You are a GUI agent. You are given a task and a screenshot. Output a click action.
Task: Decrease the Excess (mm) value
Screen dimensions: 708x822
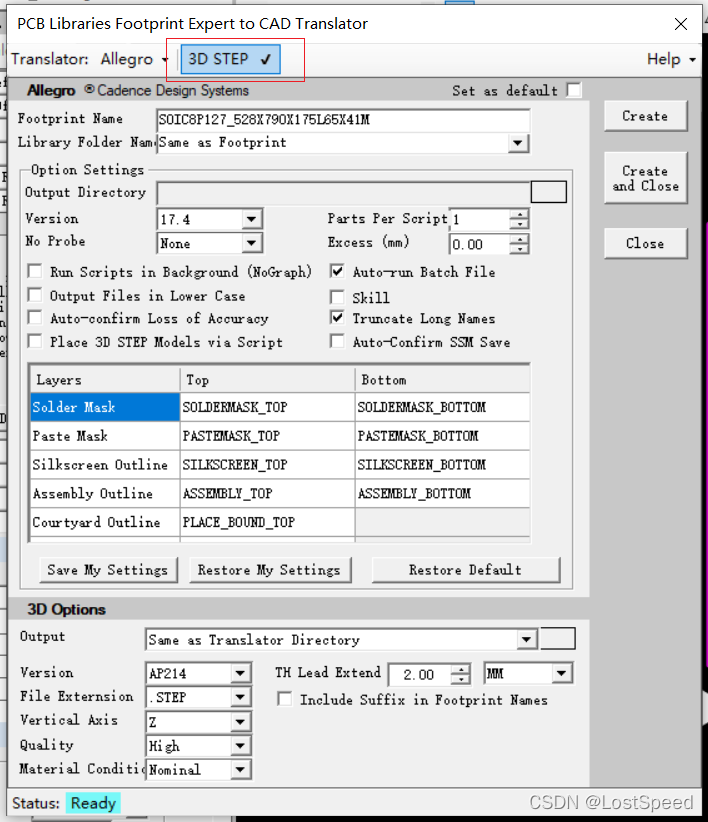coord(519,248)
